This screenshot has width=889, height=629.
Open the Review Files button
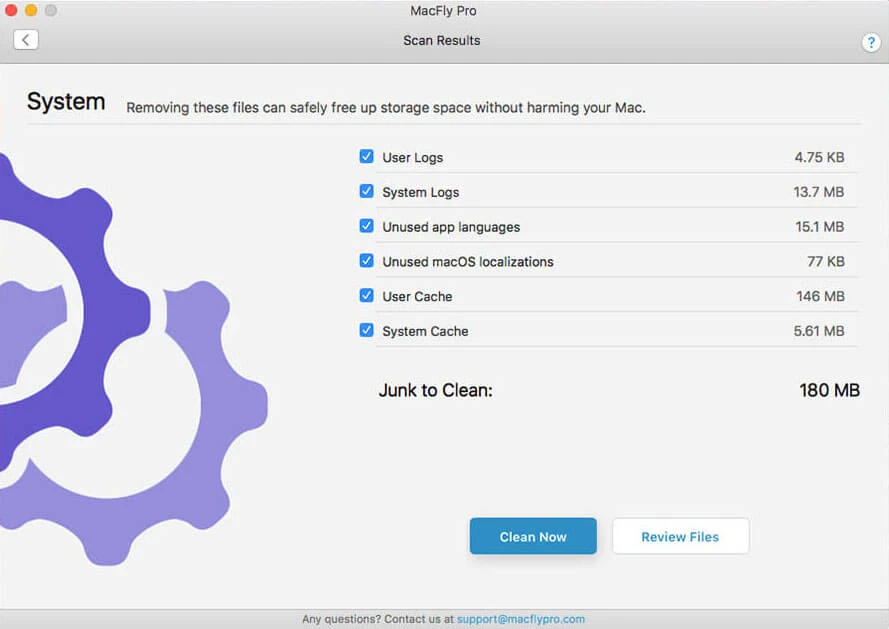680,536
